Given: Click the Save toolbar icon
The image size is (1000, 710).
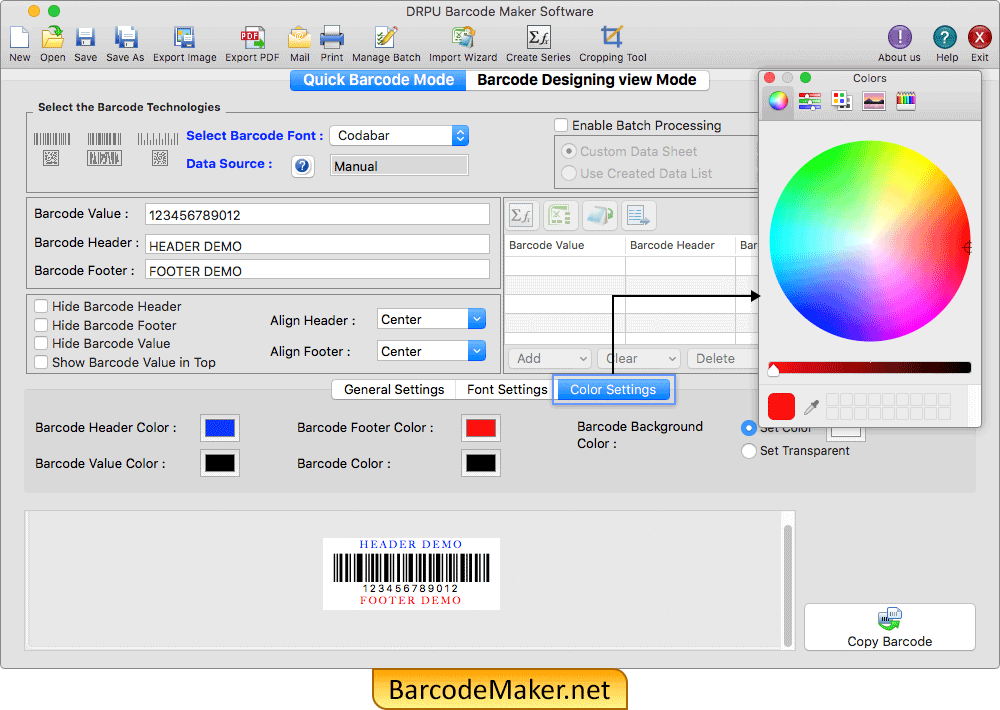Looking at the screenshot, I should (85, 38).
